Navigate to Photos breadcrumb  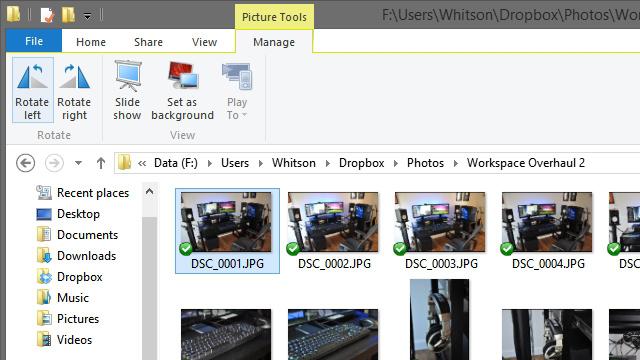pos(425,163)
